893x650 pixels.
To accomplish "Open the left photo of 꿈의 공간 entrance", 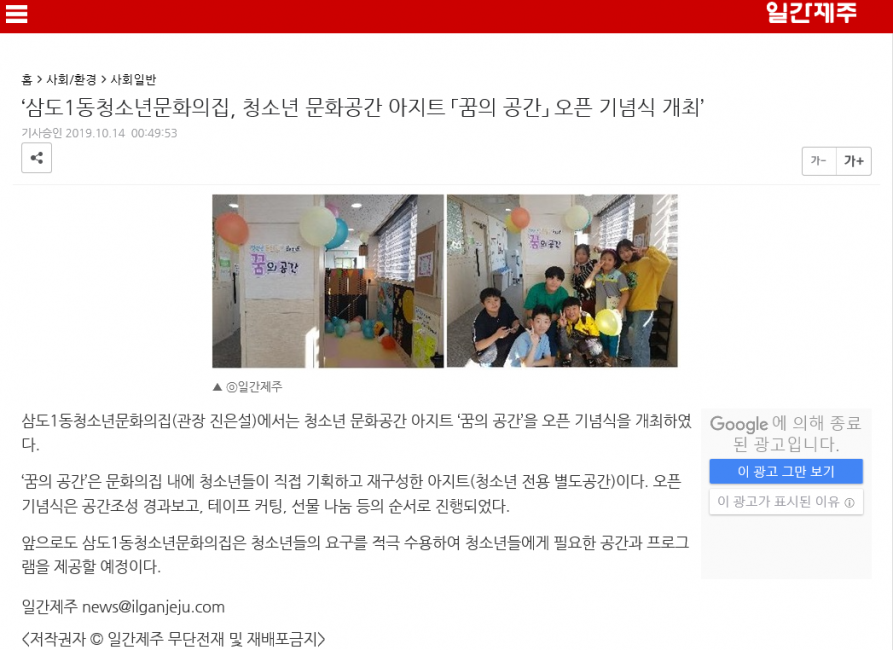I will [x=327, y=281].
